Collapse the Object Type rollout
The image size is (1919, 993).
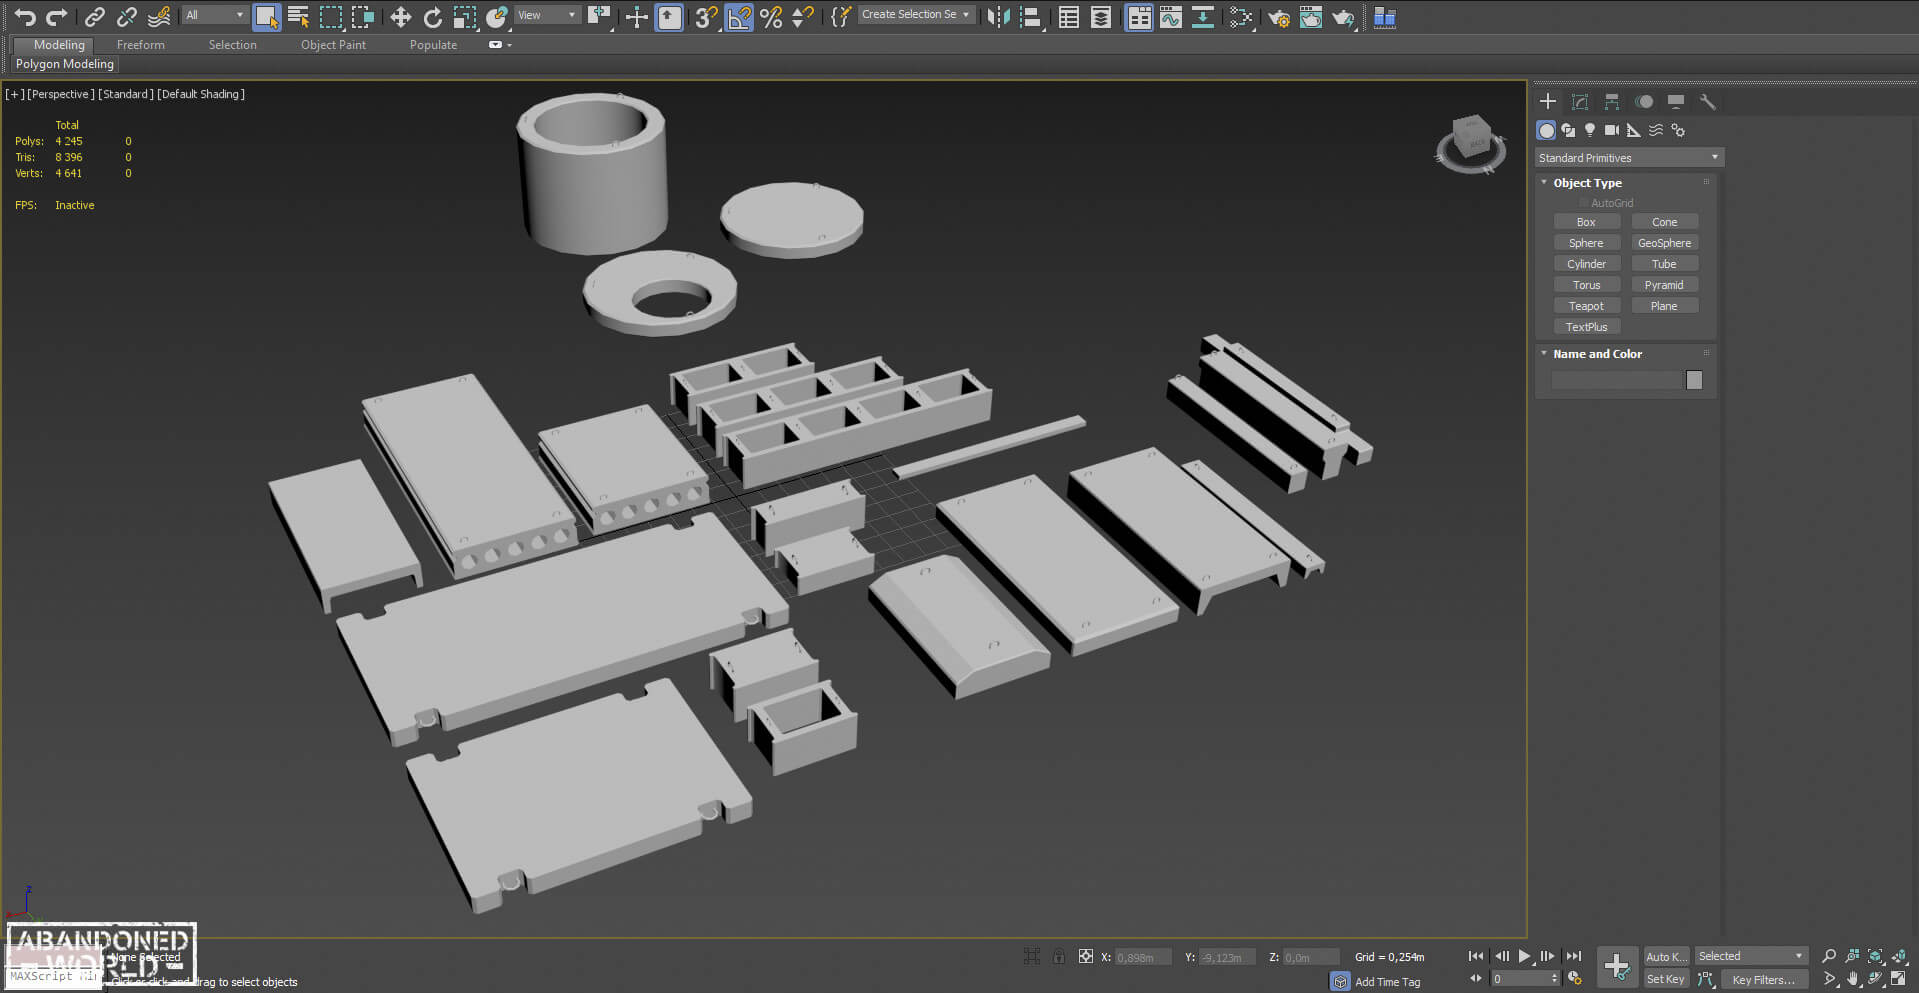pos(1587,183)
